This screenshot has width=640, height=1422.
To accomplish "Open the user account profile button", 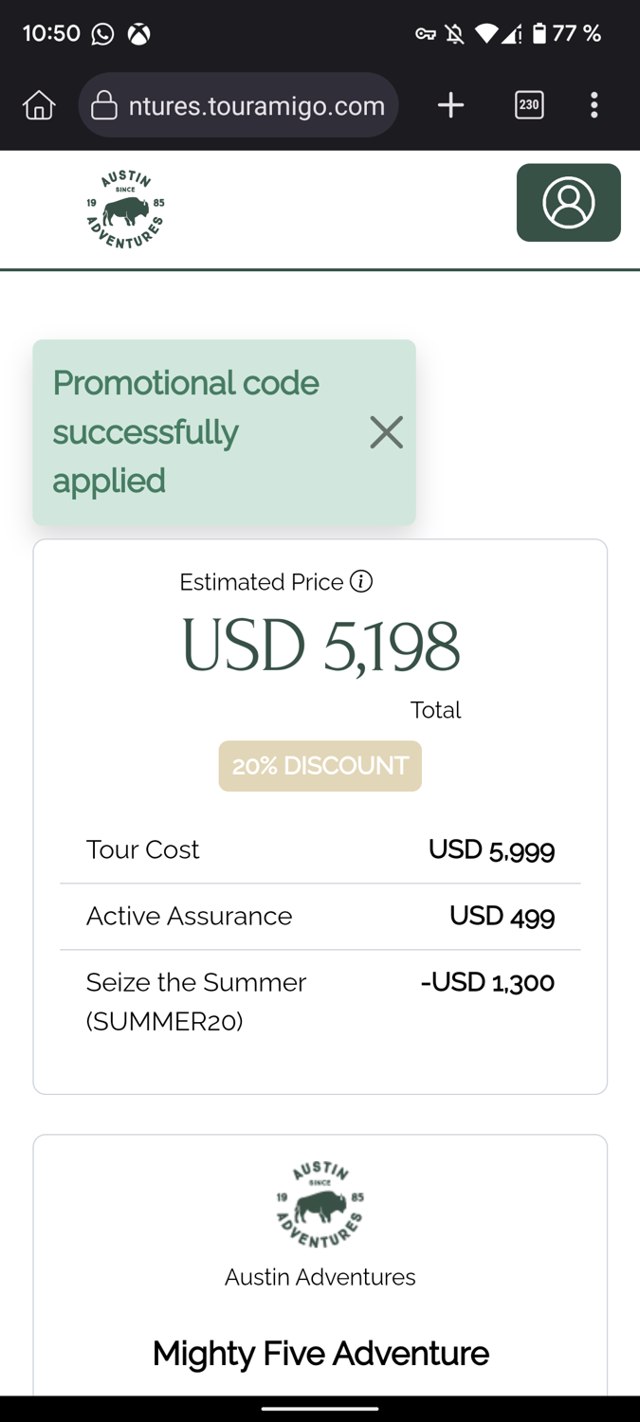I will point(568,203).
